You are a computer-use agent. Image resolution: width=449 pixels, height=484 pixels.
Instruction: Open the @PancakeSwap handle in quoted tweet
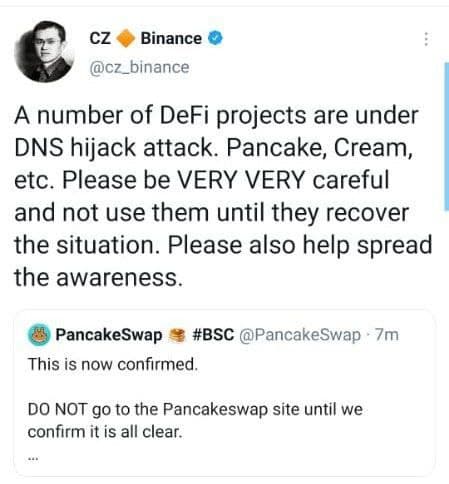coord(300,335)
